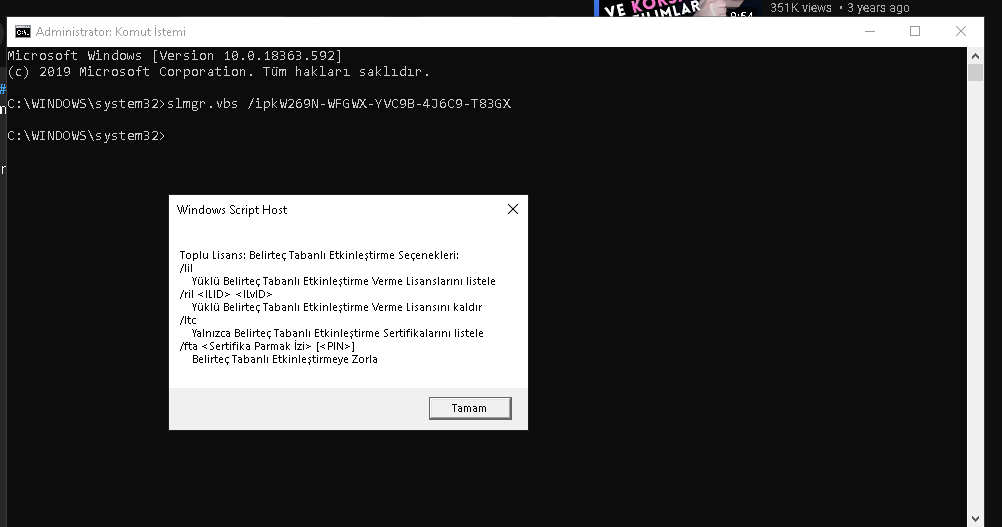Click the 351K views text behind window
This screenshot has height=527, width=1002.
coord(801,8)
